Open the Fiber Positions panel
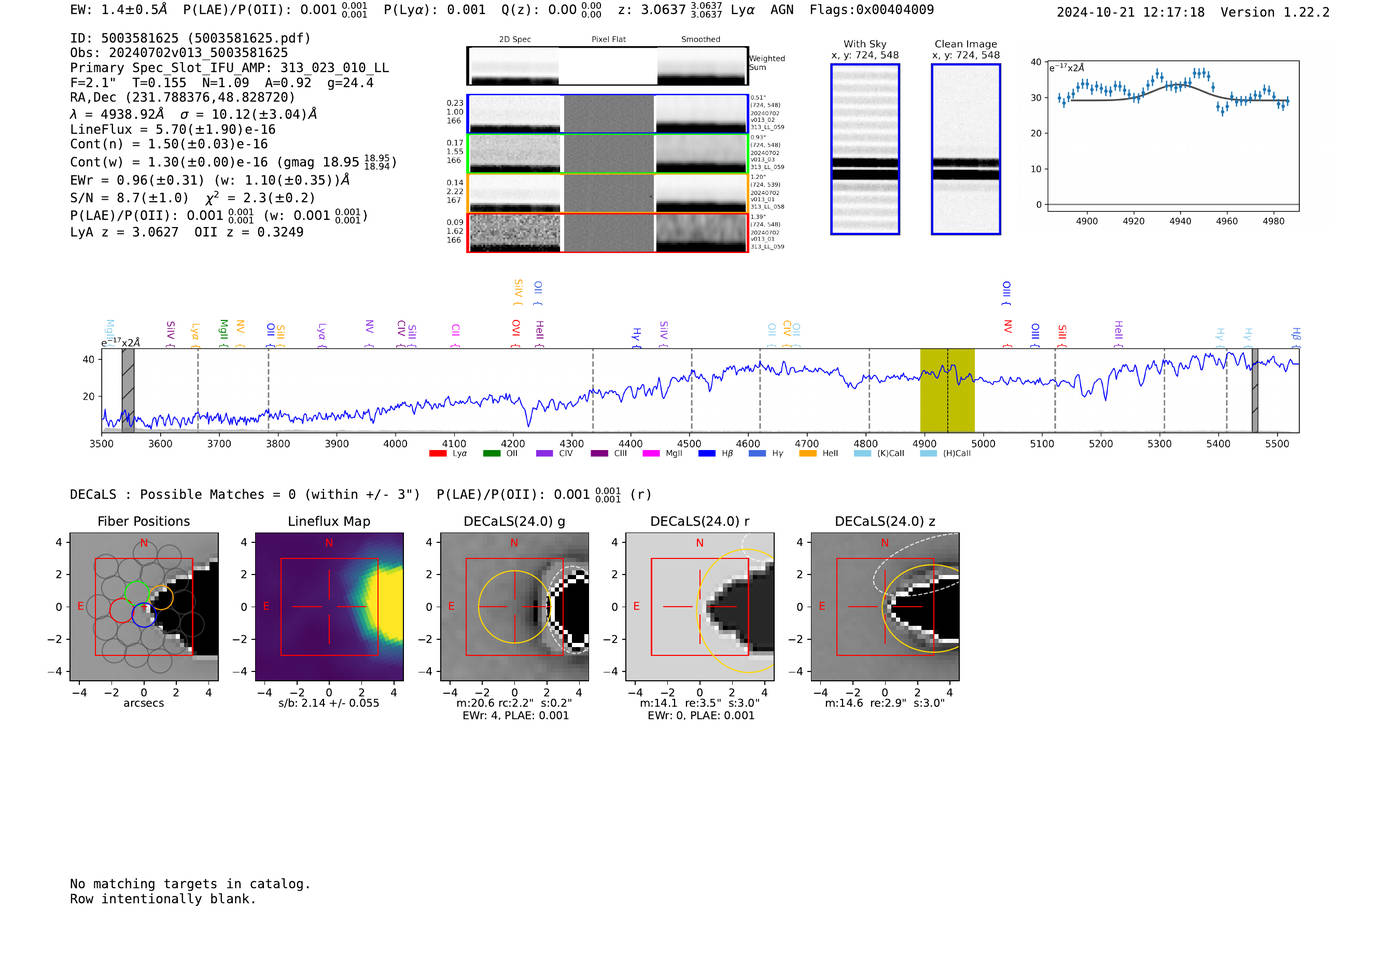 click(144, 607)
